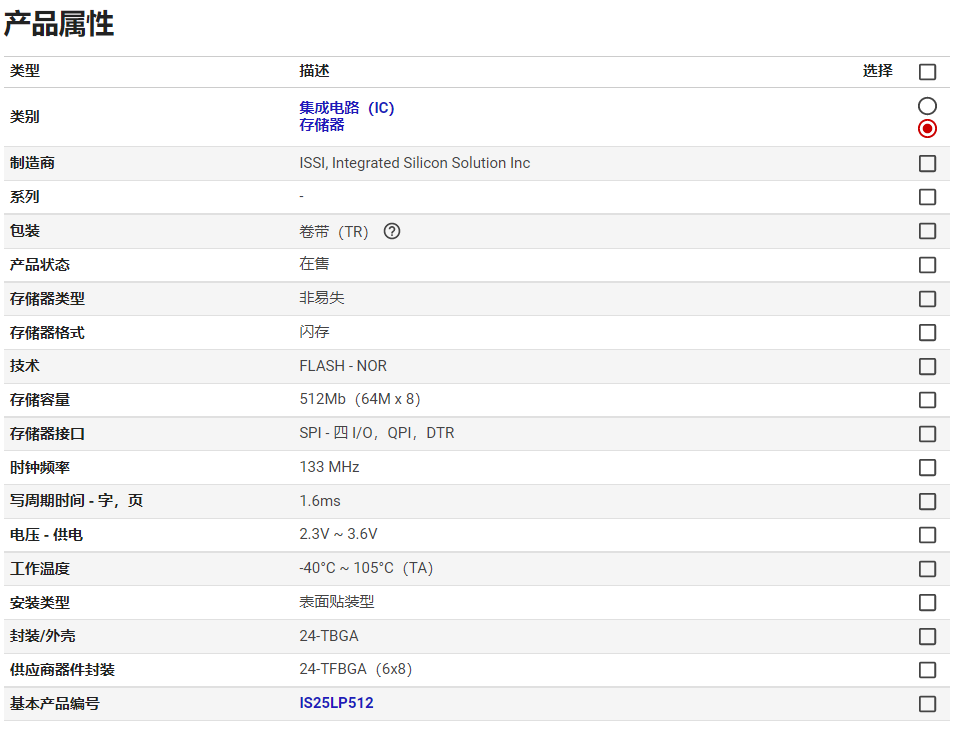
Task: Check the 存储器接口 SPI checkbox
Action: pos(927,434)
